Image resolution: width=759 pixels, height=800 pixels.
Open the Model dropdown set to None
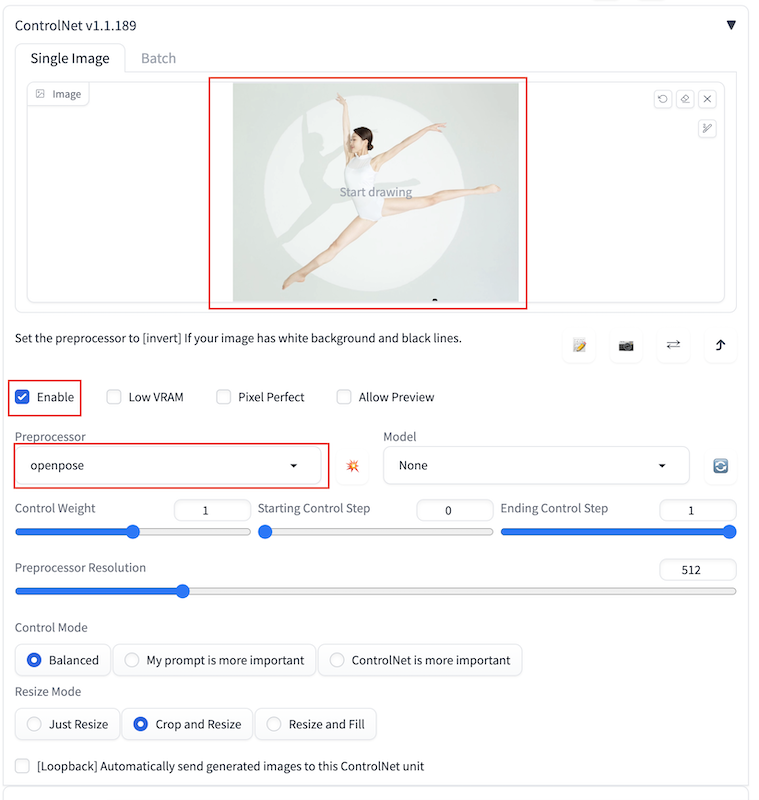536,466
